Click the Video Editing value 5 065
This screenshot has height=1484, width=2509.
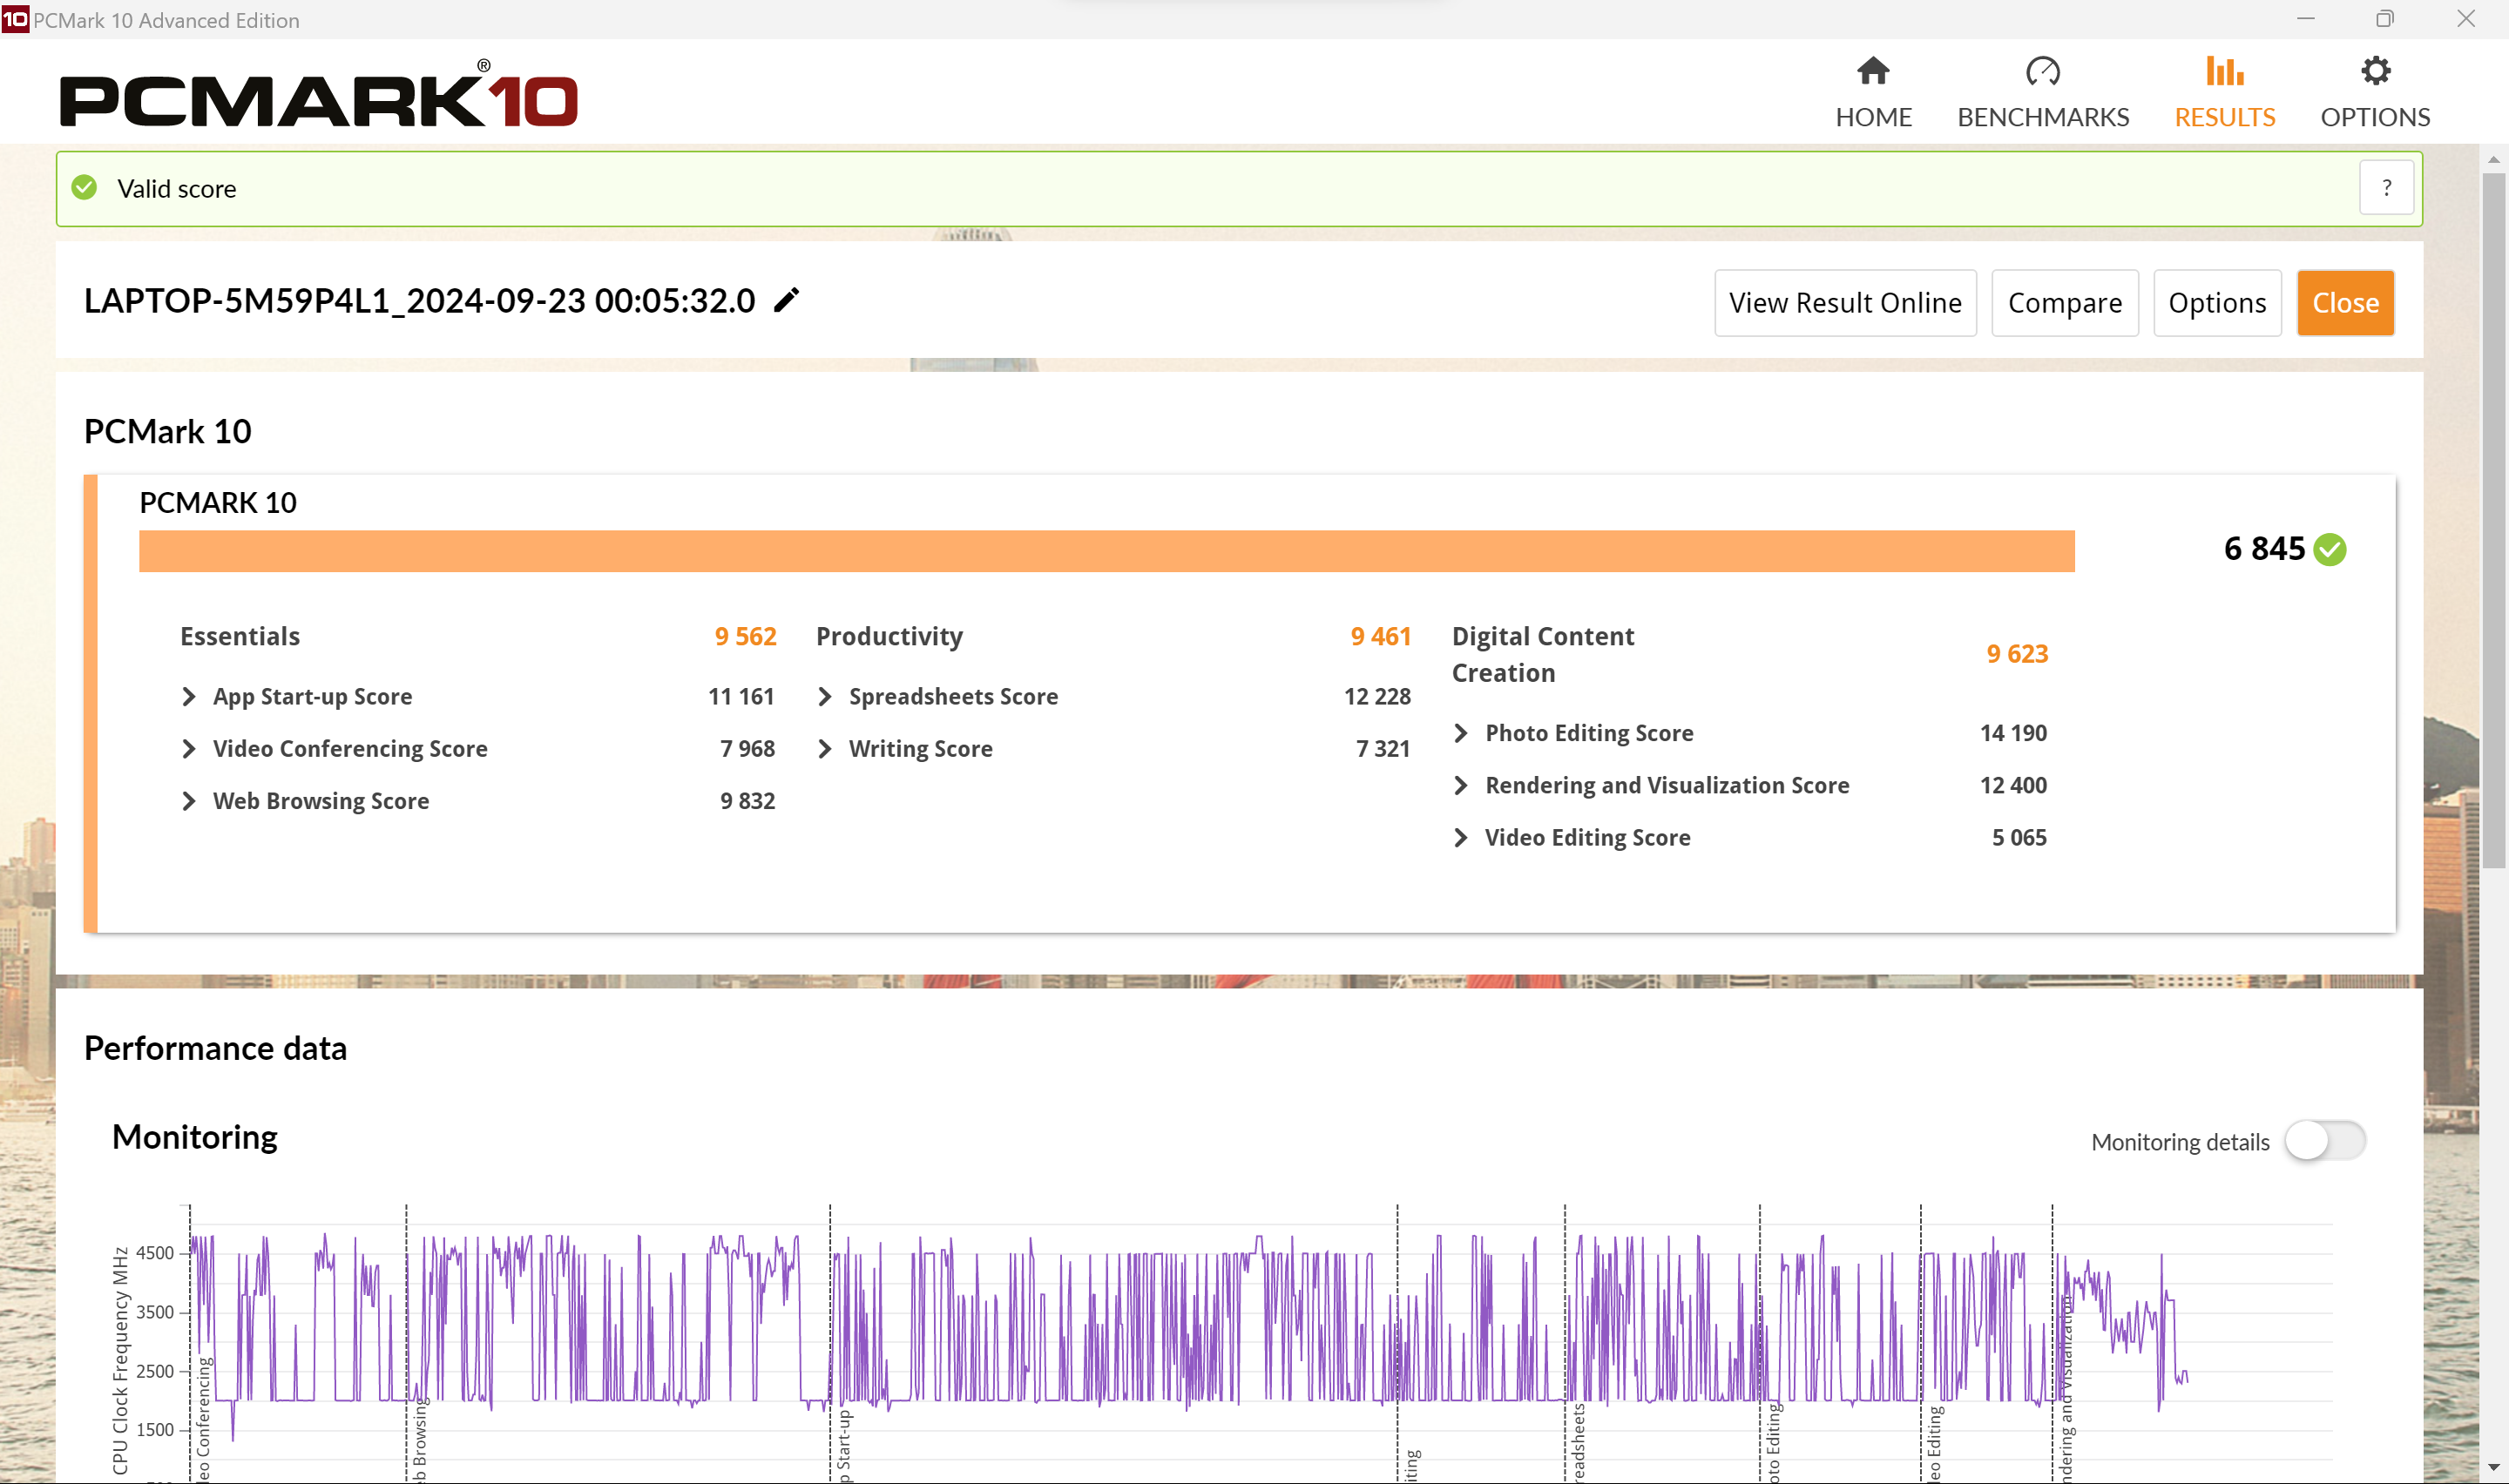coord(2019,837)
